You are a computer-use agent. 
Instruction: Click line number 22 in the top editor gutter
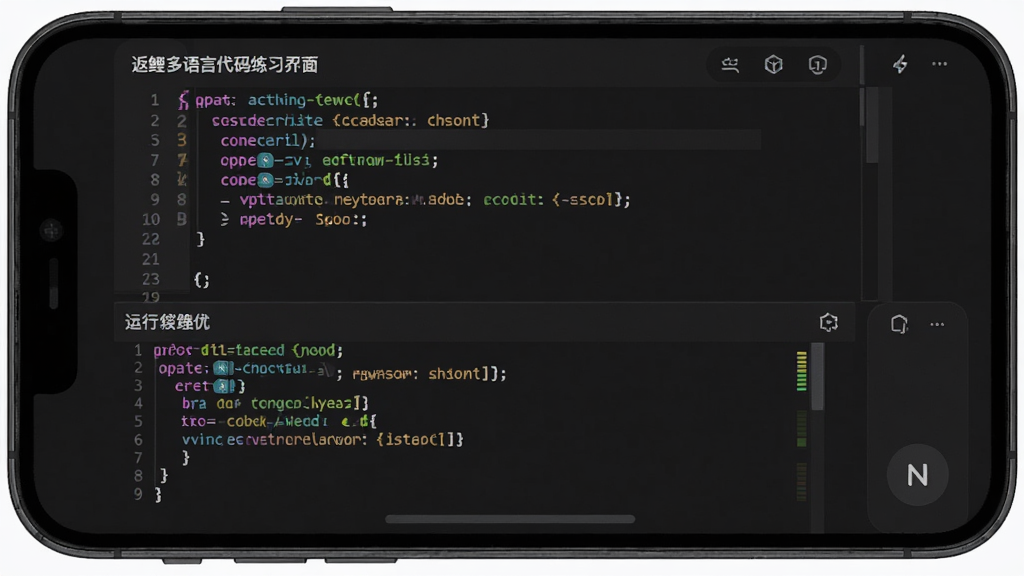(151, 239)
